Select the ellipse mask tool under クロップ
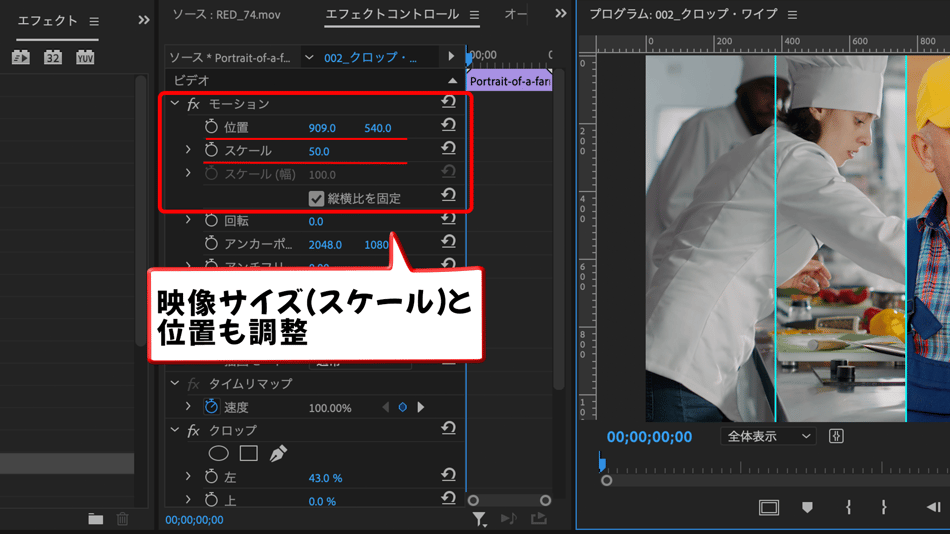 (218, 453)
